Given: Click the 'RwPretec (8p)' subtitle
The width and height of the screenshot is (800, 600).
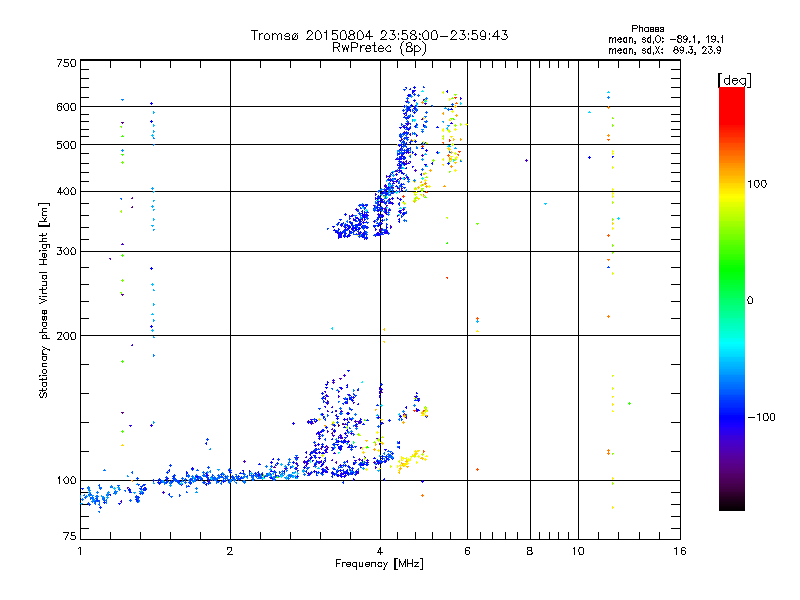Looking at the screenshot, I should click(x=379, y=48).
